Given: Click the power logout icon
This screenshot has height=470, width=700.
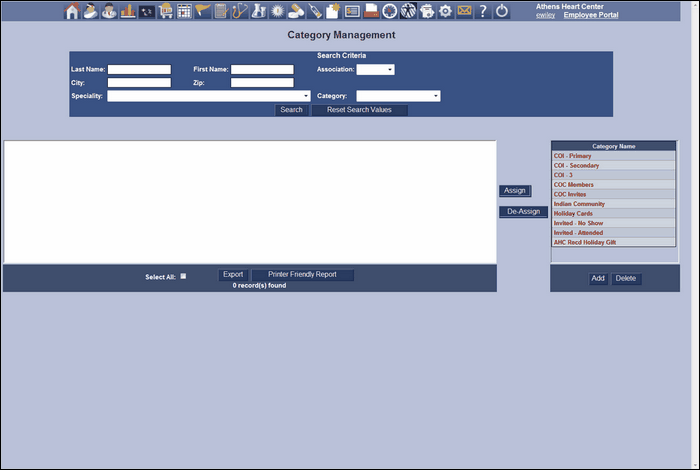Looking at the screenshot, I should tap(502, 11).
